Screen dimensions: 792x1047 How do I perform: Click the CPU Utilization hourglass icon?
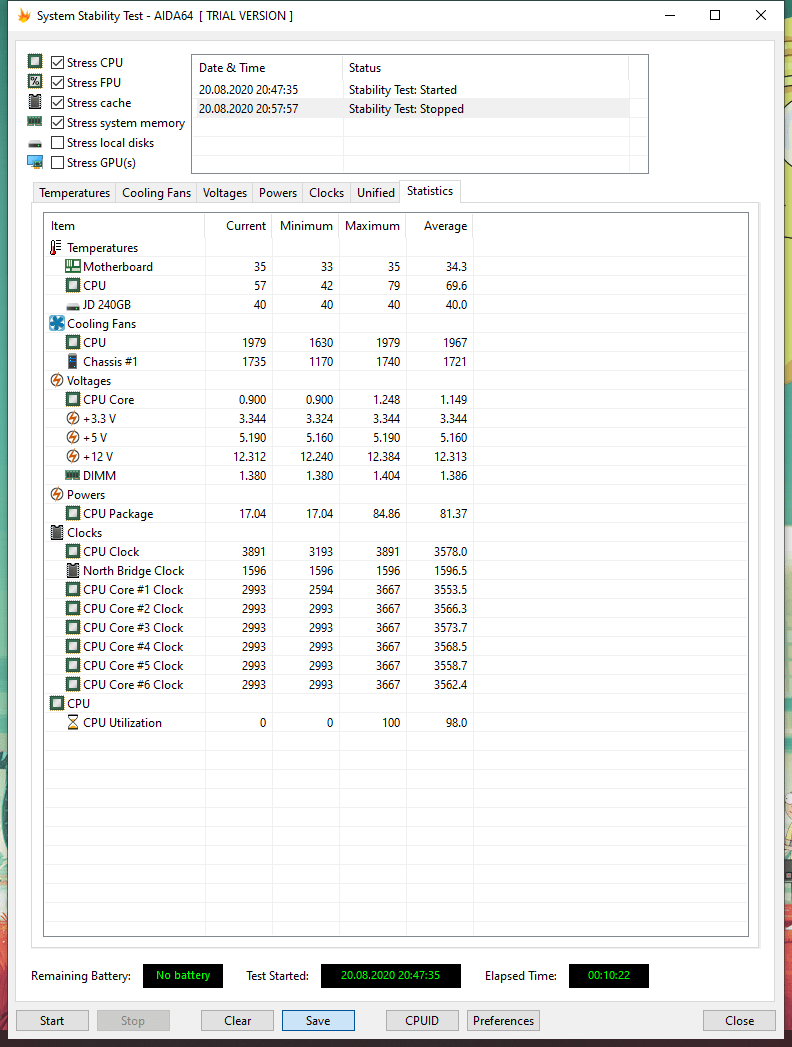coord(73,722)
